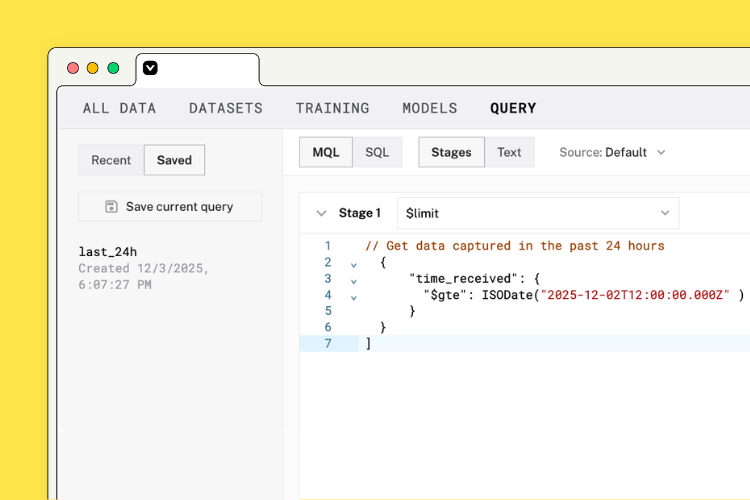Show Recent queries list

point(111,160)
